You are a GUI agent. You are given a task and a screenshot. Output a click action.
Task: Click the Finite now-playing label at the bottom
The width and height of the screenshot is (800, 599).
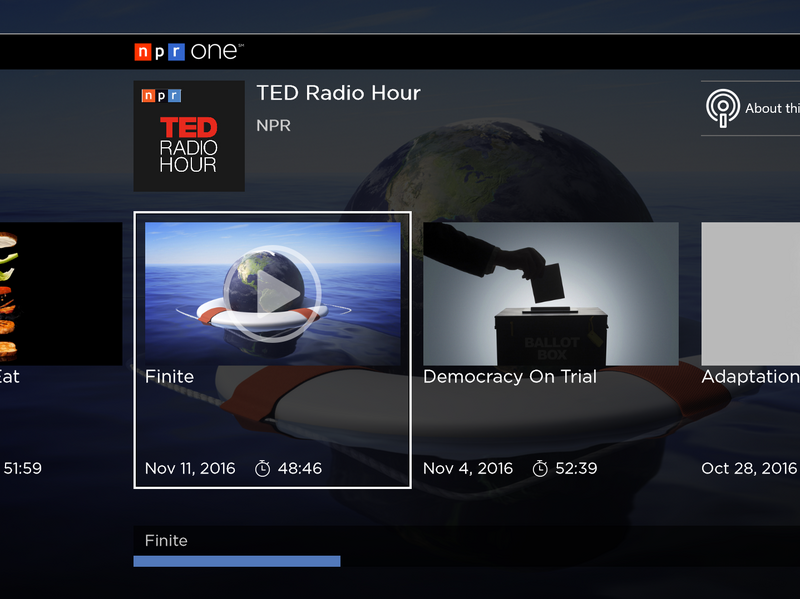coord(165,540)
